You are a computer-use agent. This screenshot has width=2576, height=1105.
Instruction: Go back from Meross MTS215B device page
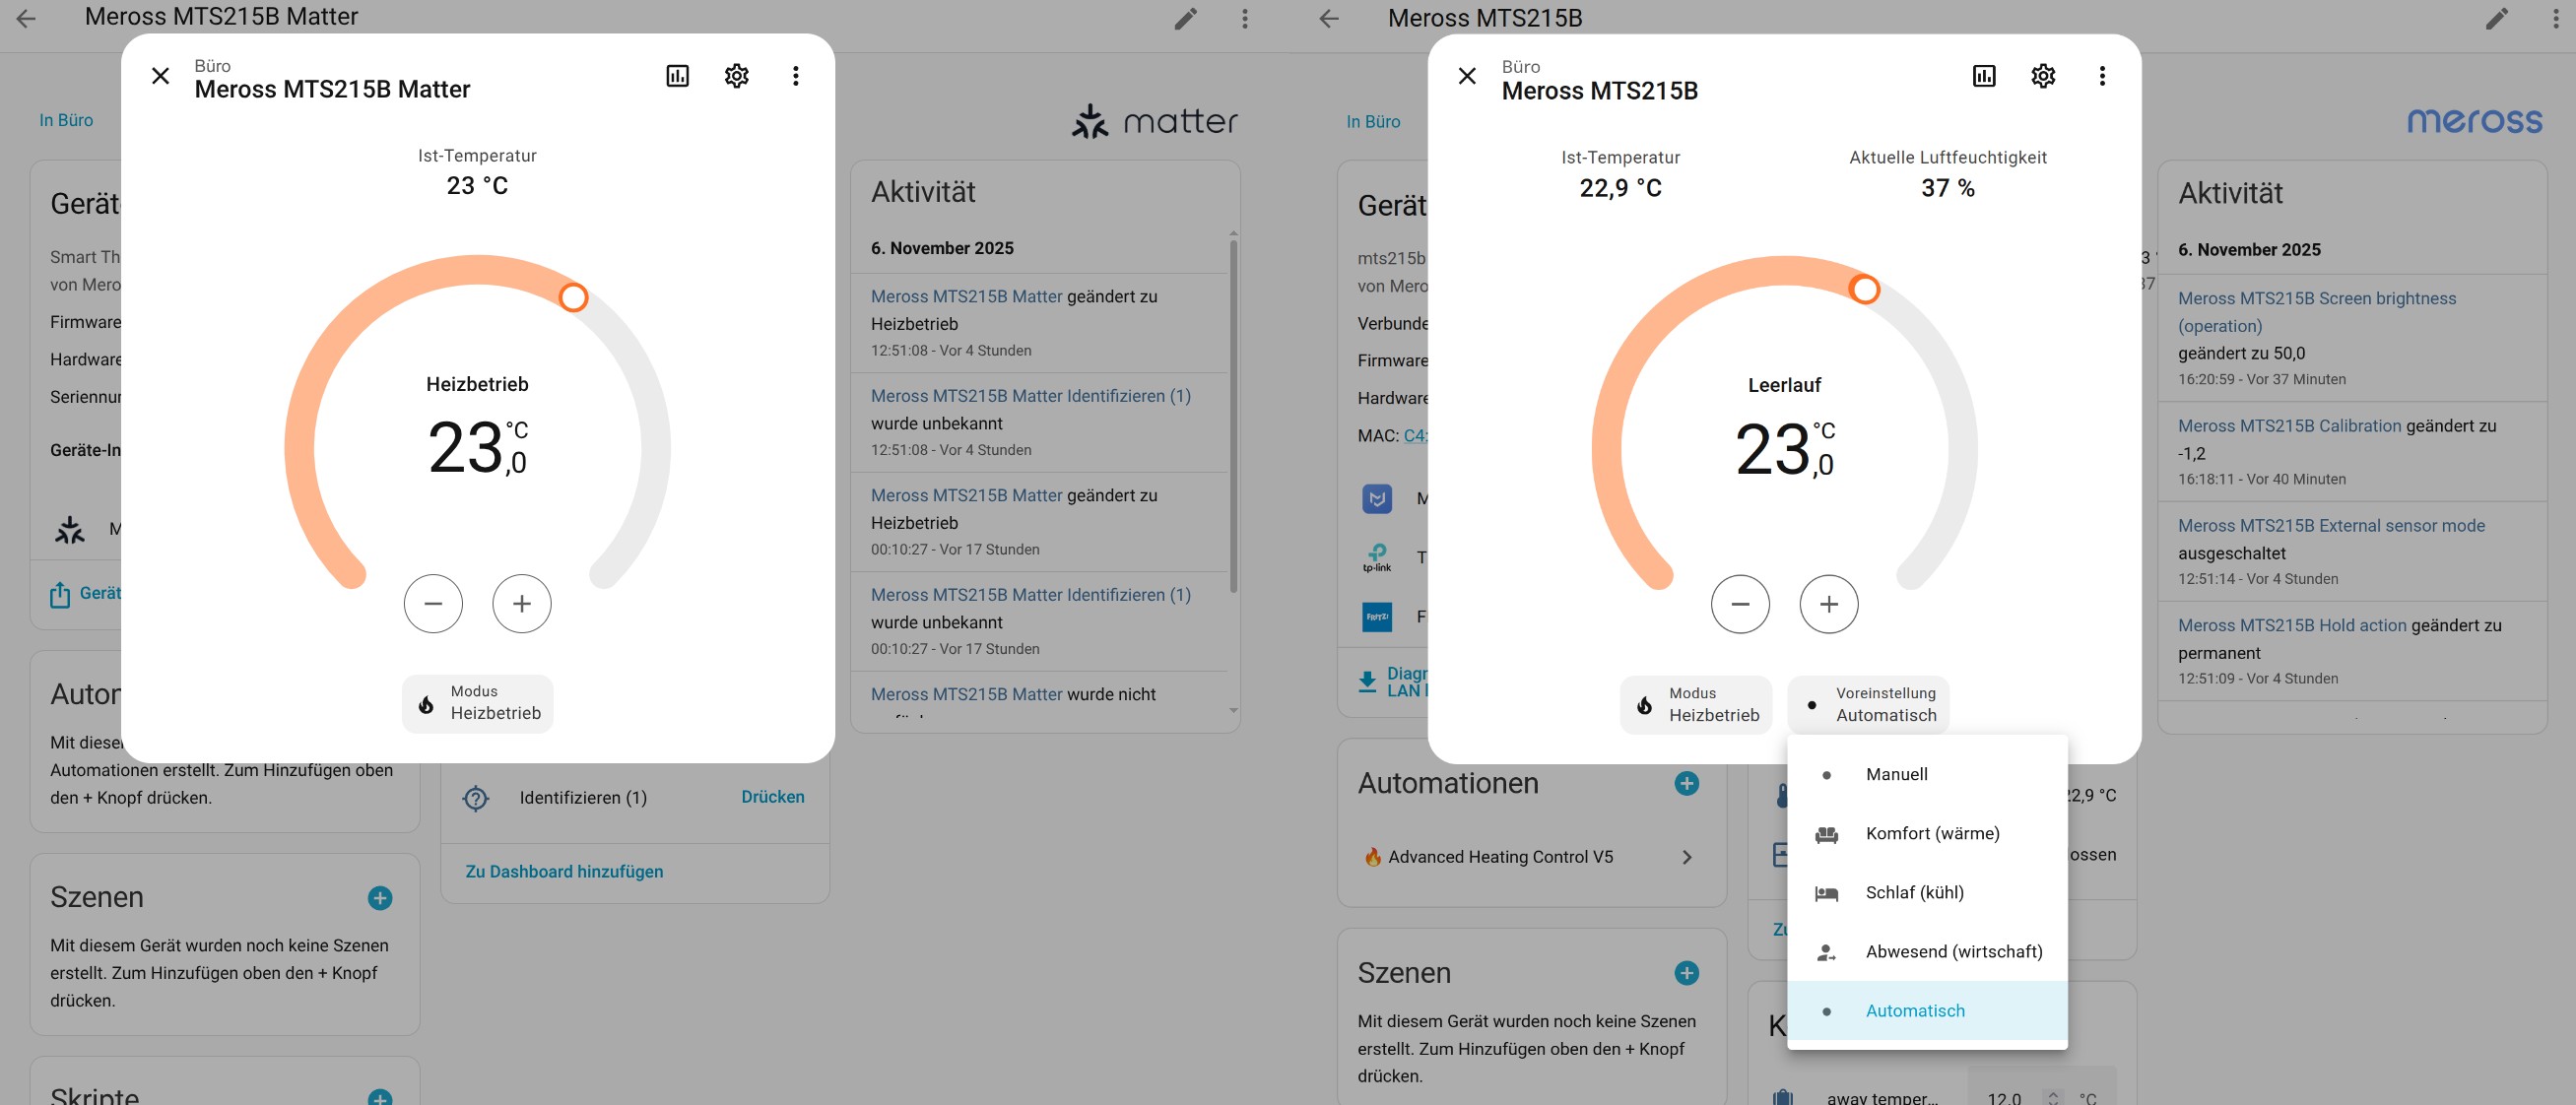point(1328,19)
